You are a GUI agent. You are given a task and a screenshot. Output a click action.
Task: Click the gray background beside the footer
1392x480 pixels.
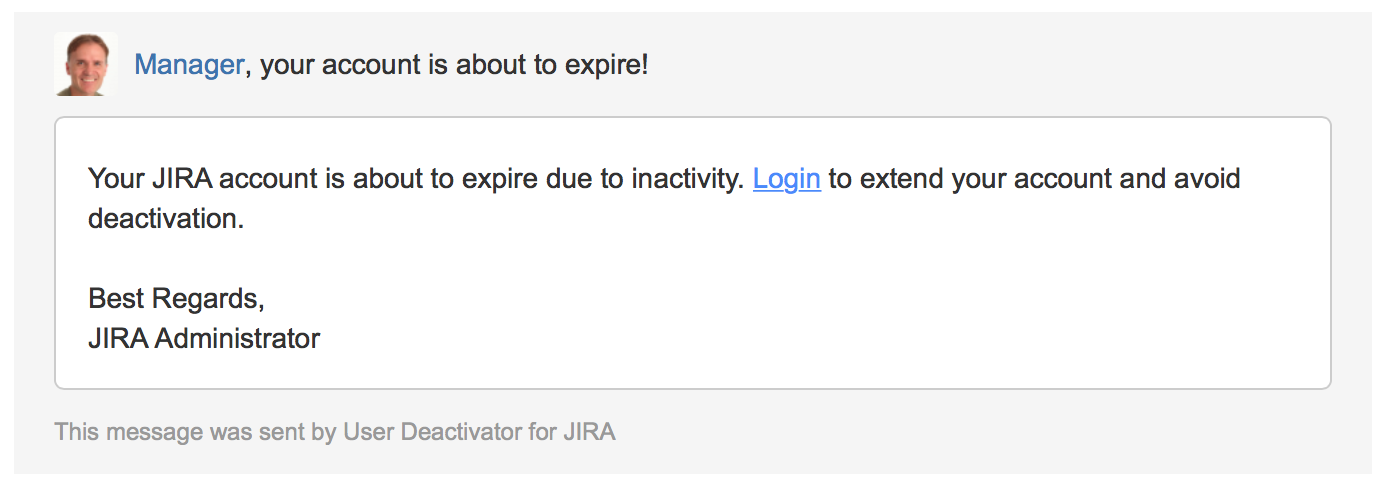point(1000,432)
